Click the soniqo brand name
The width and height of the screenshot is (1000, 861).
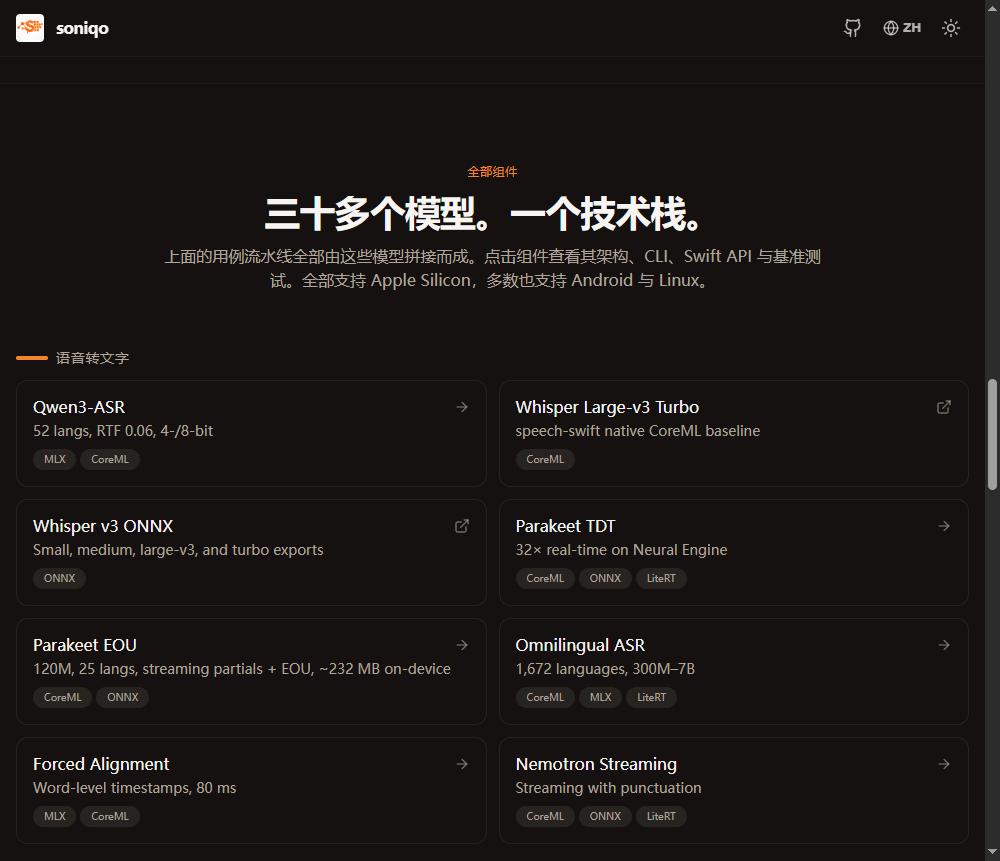tap(82, 28)
